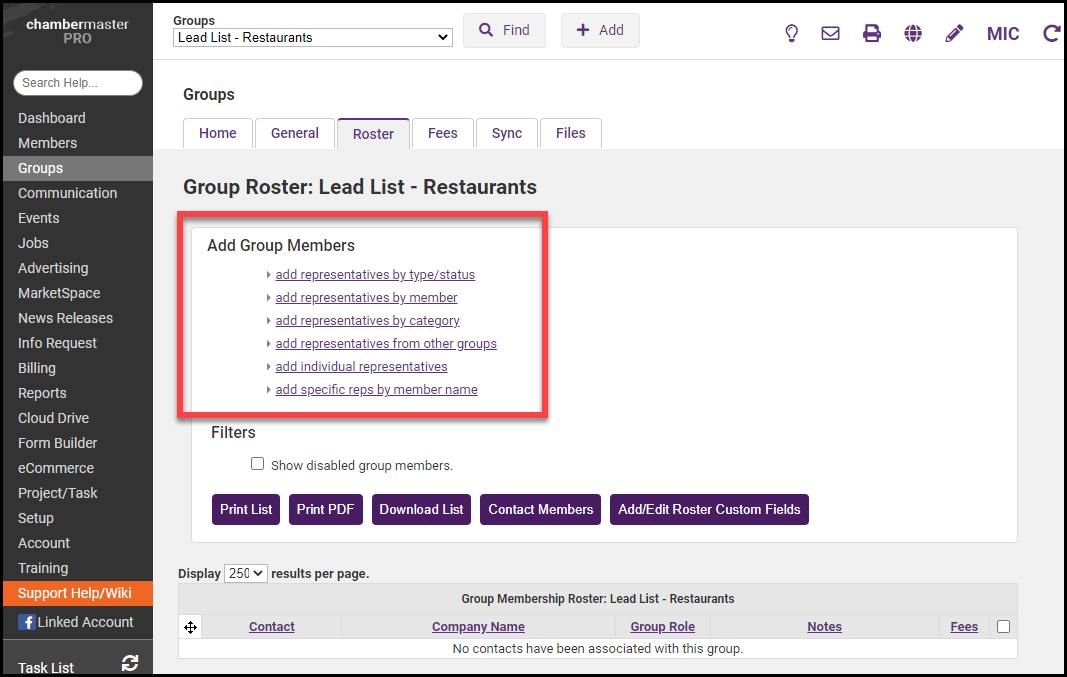Image resolution: width=1067 pixels, height=677 pixels.
Task: Click the Search Help input field
Action: point(78,83)
